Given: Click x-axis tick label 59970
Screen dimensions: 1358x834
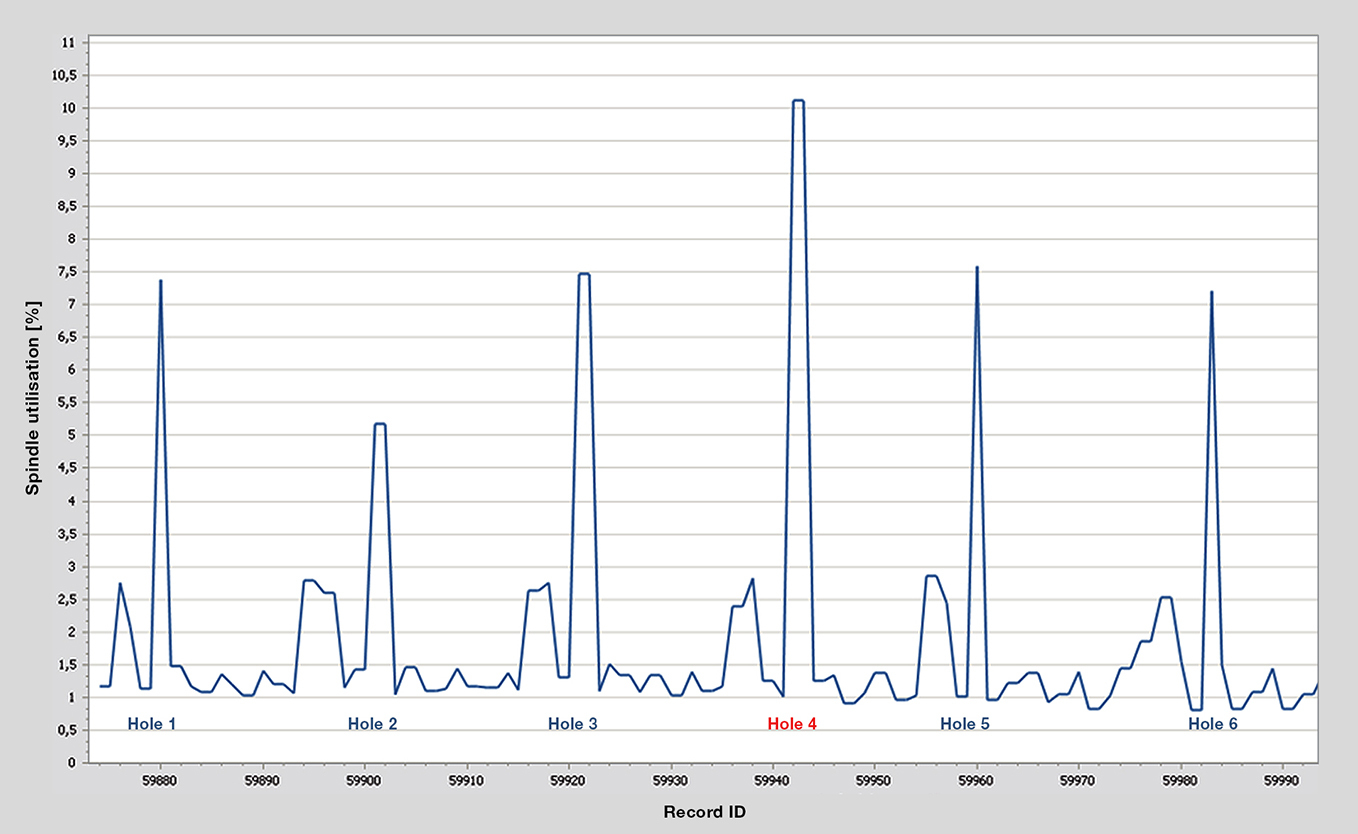Looking at the screenshot, I should [x=1079, y=779].
